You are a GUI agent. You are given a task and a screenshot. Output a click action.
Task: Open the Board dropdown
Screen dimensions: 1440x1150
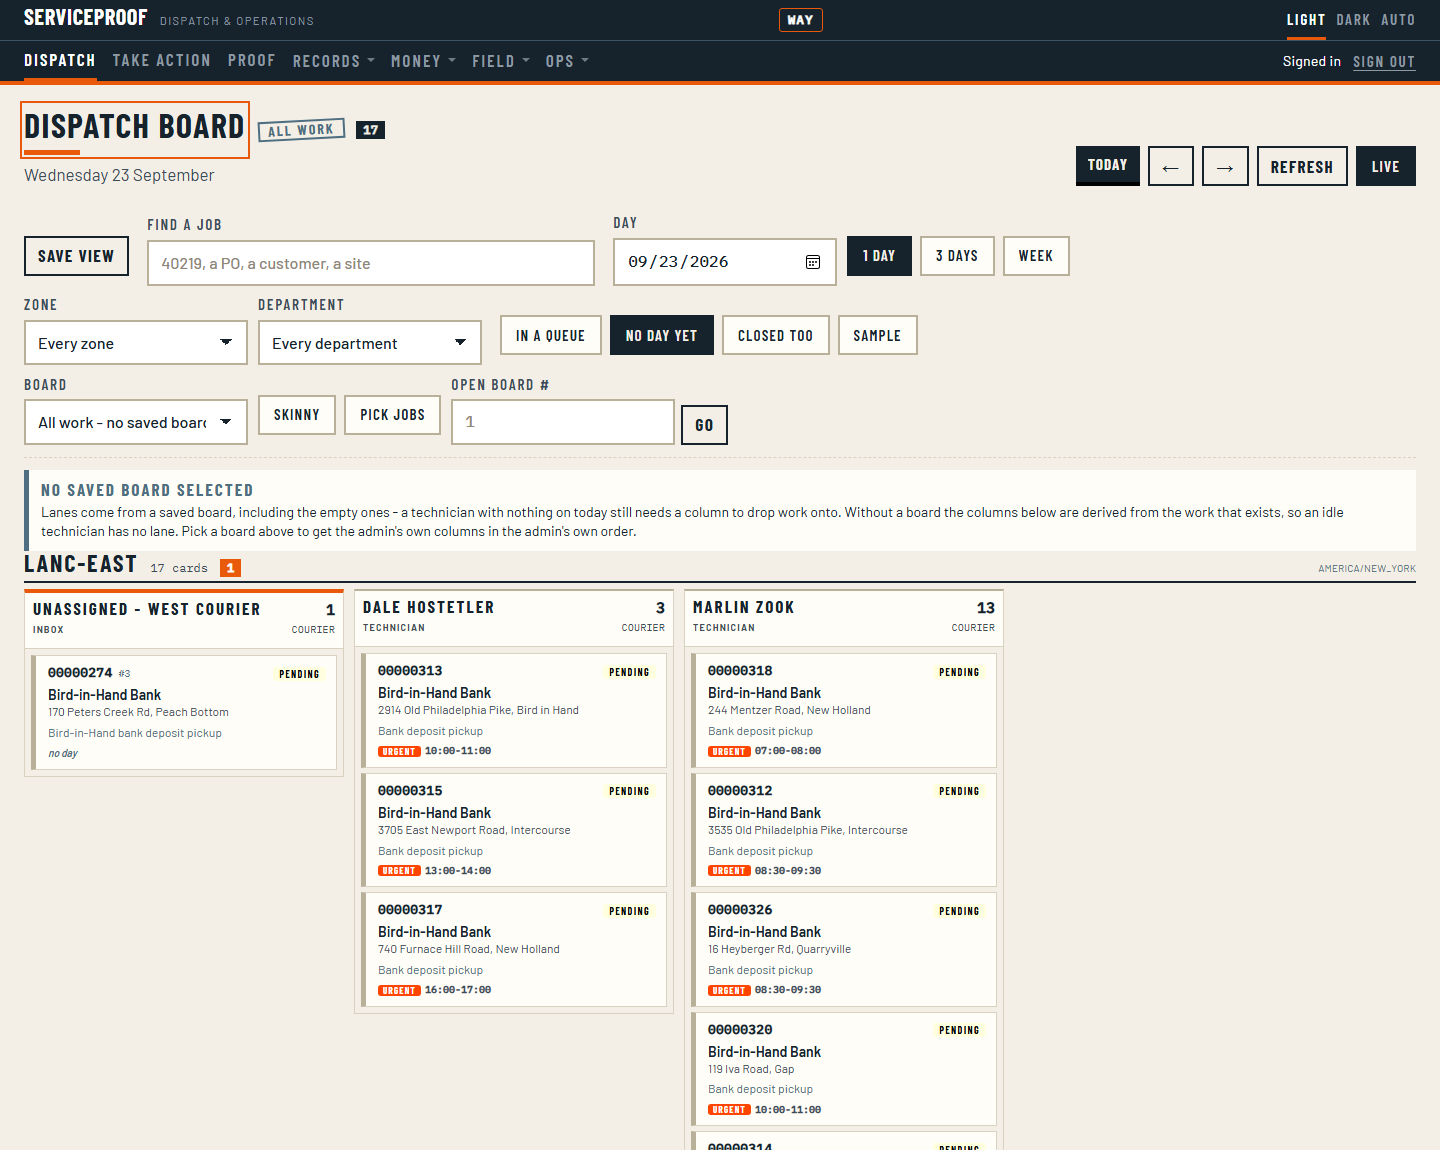click(x=136, y=422)
